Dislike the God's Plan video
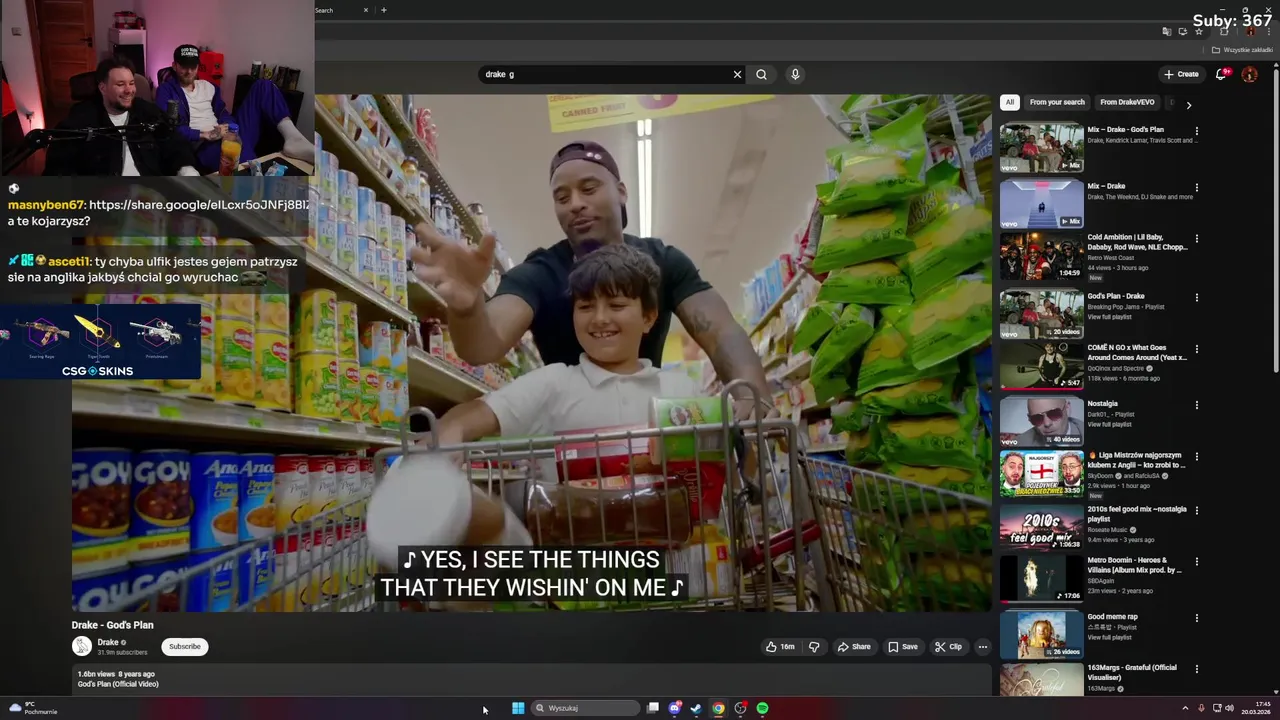1280x720 pixels. click(x=814, y=647)
